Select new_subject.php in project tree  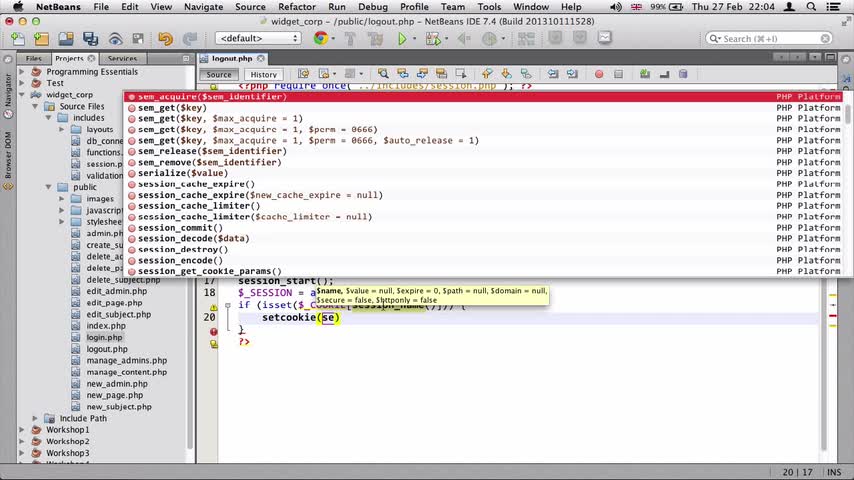click(119, 407)
